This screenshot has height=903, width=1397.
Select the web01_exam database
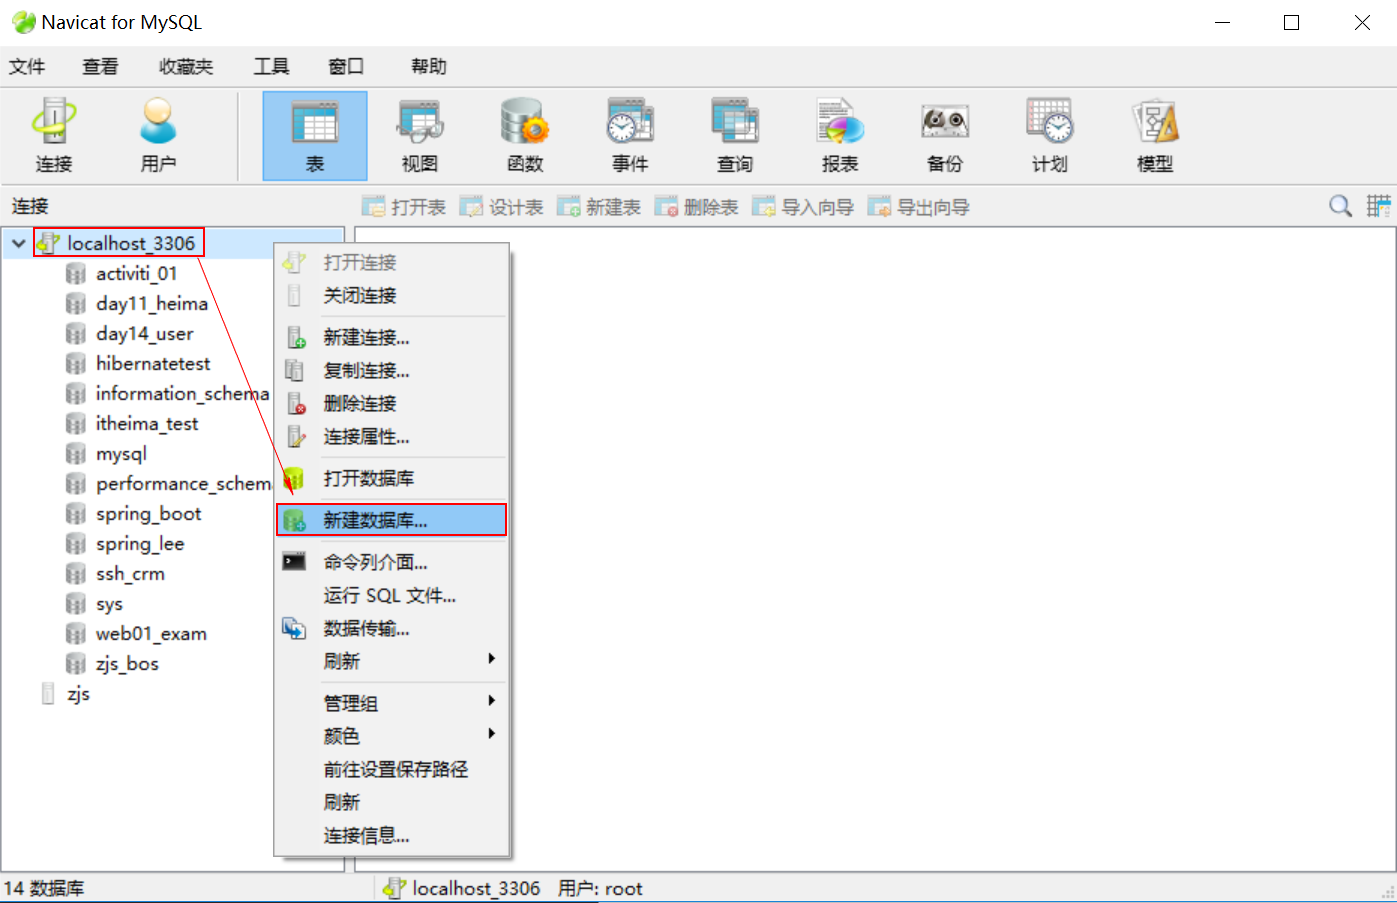[151, 633]
